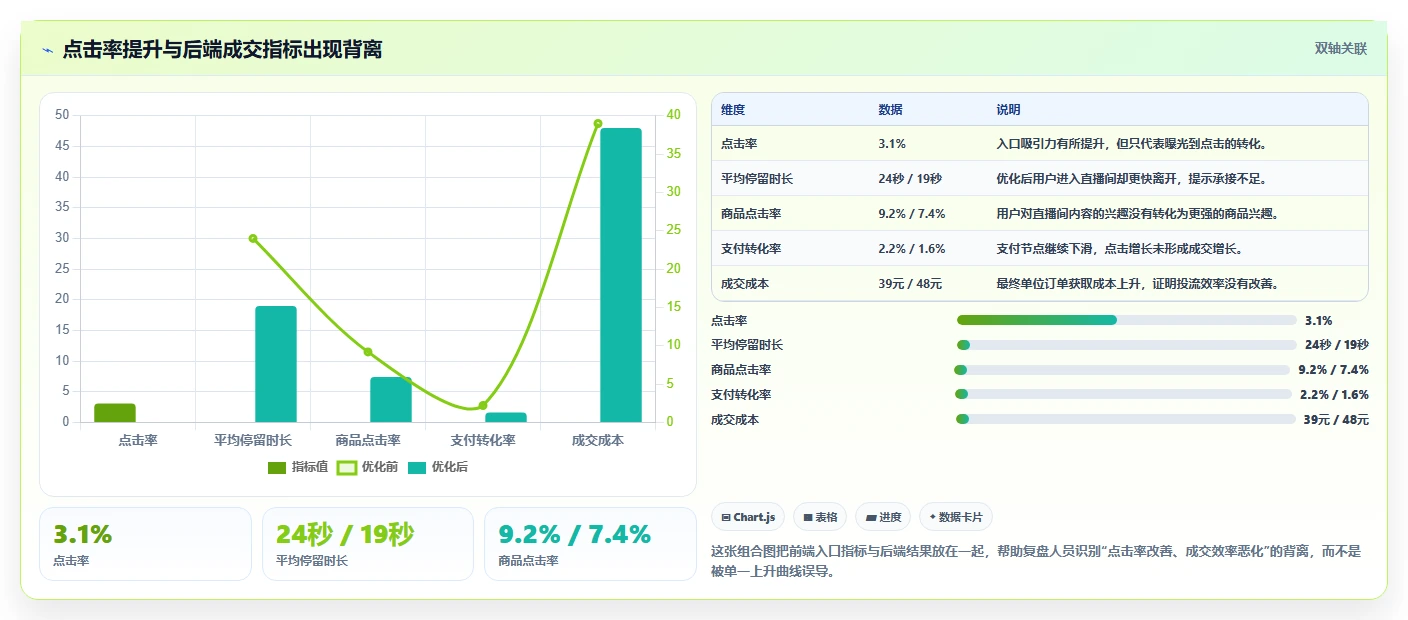Screen dimensions: 1408x620
Task: Click the 45 tick on the left axis
Action: (x=62, y=146)
